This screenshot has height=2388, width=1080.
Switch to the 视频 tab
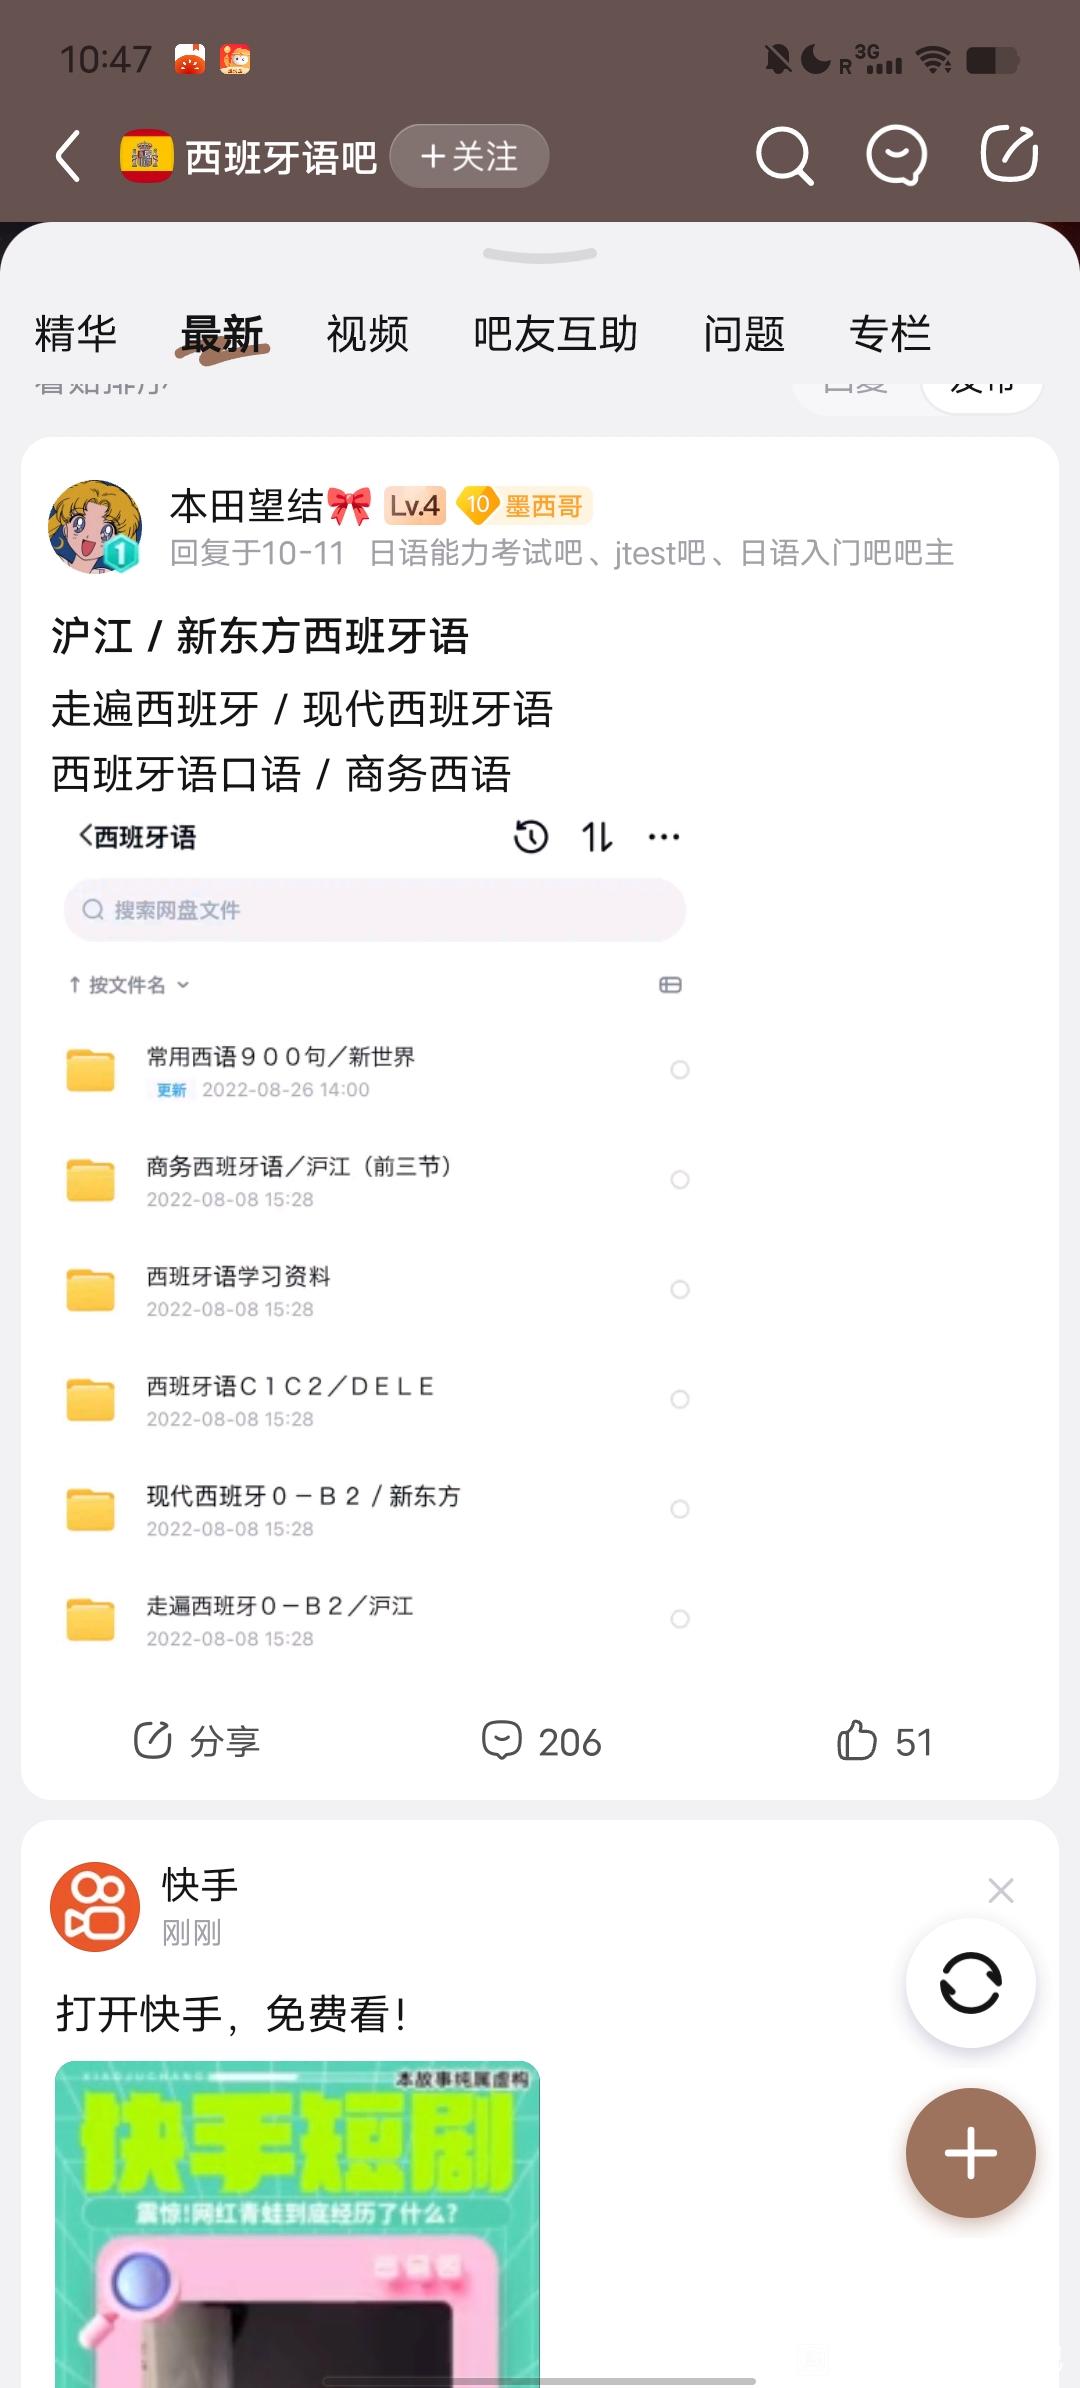click(x=367, y=334)
